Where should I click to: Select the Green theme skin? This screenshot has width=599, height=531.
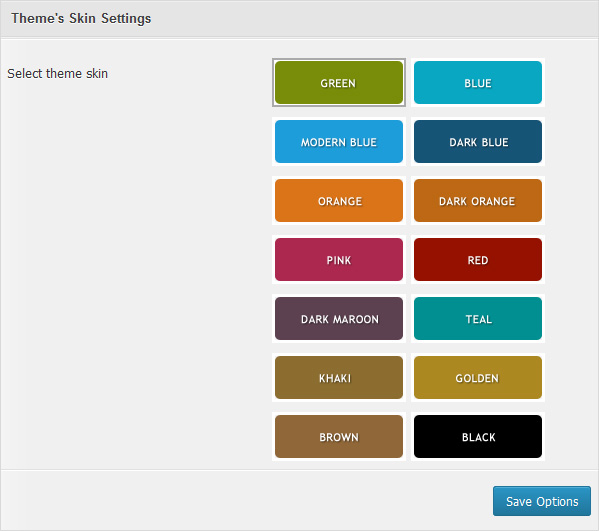[x=339, y=83]
